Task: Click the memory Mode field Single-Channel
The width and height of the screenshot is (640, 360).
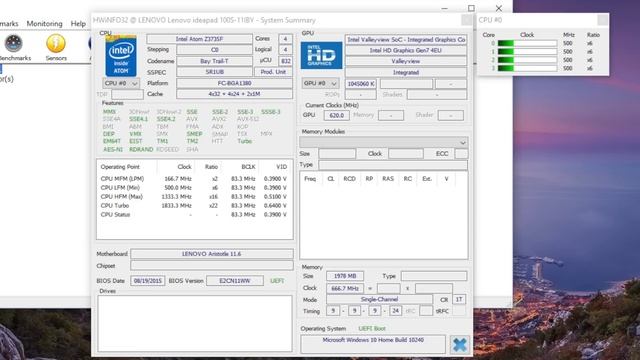Action: [x=379, y=300]
